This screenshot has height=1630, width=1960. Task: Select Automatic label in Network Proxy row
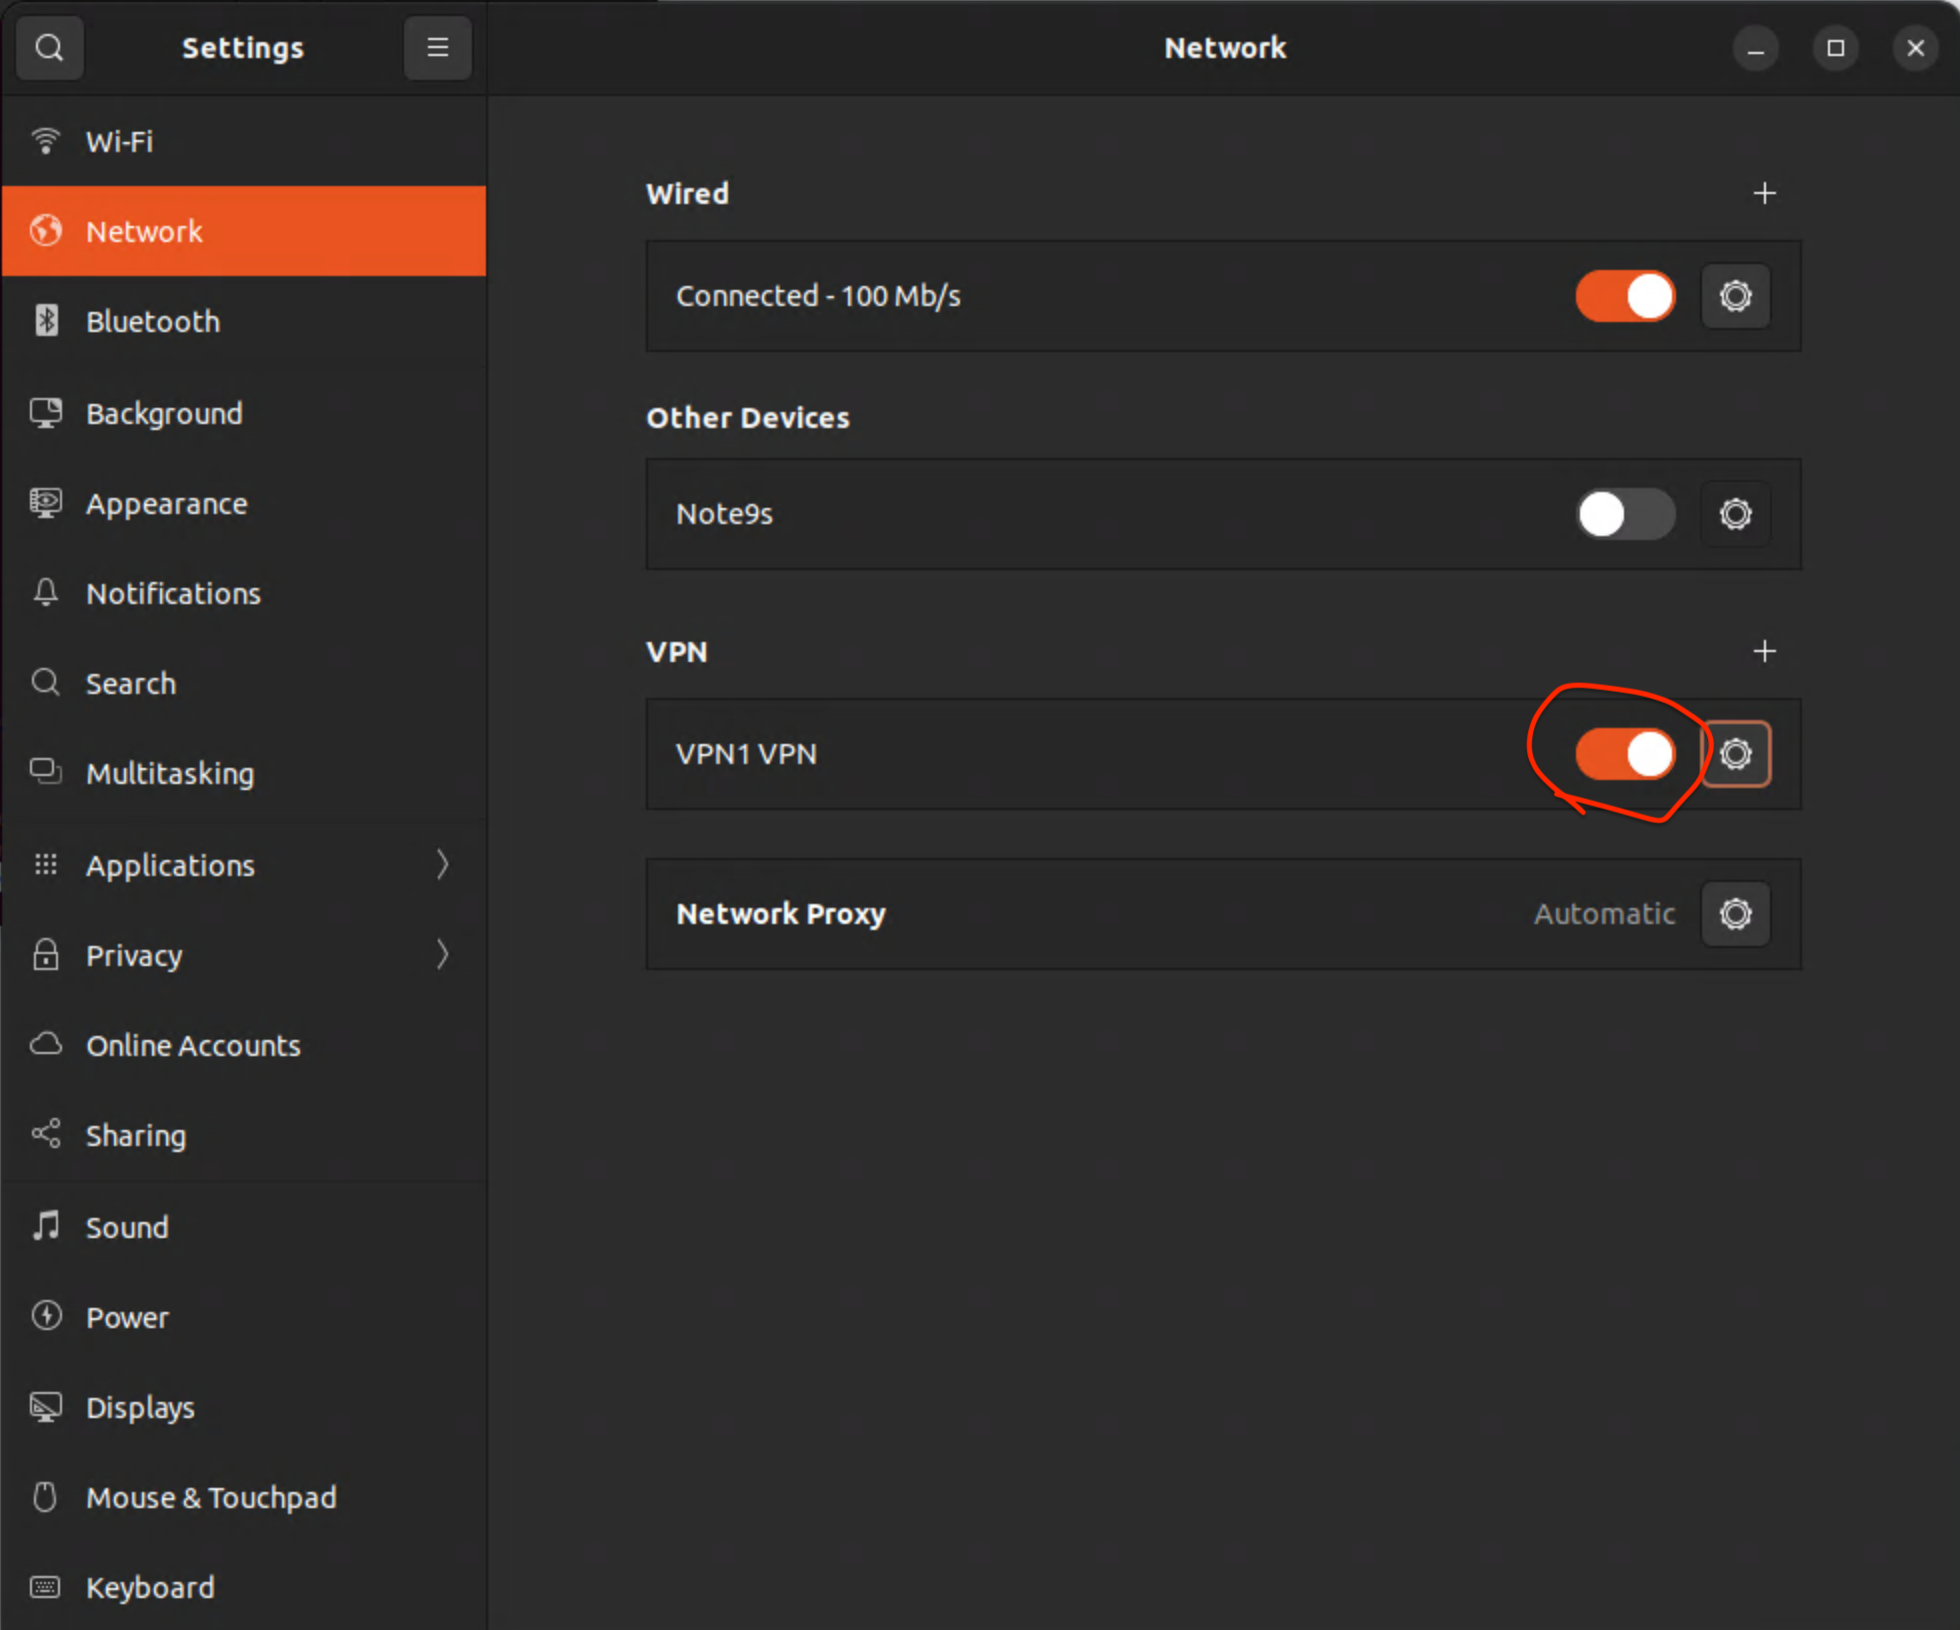1604,914
